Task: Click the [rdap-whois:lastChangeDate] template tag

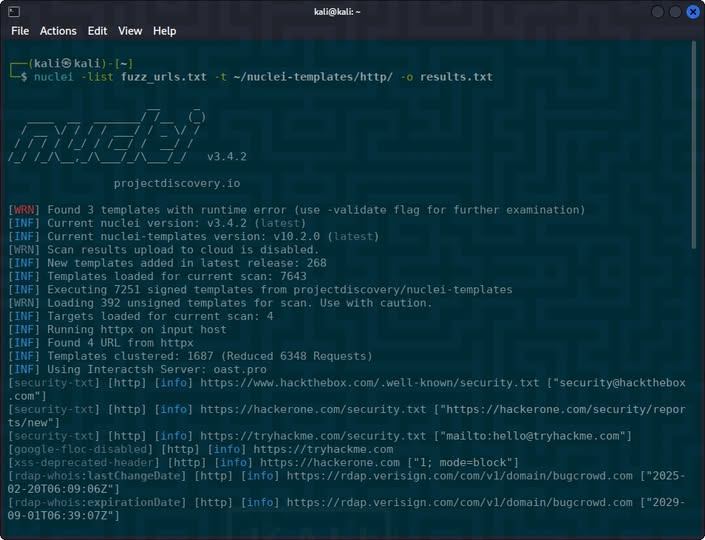Action: click(x=97, y=476)
